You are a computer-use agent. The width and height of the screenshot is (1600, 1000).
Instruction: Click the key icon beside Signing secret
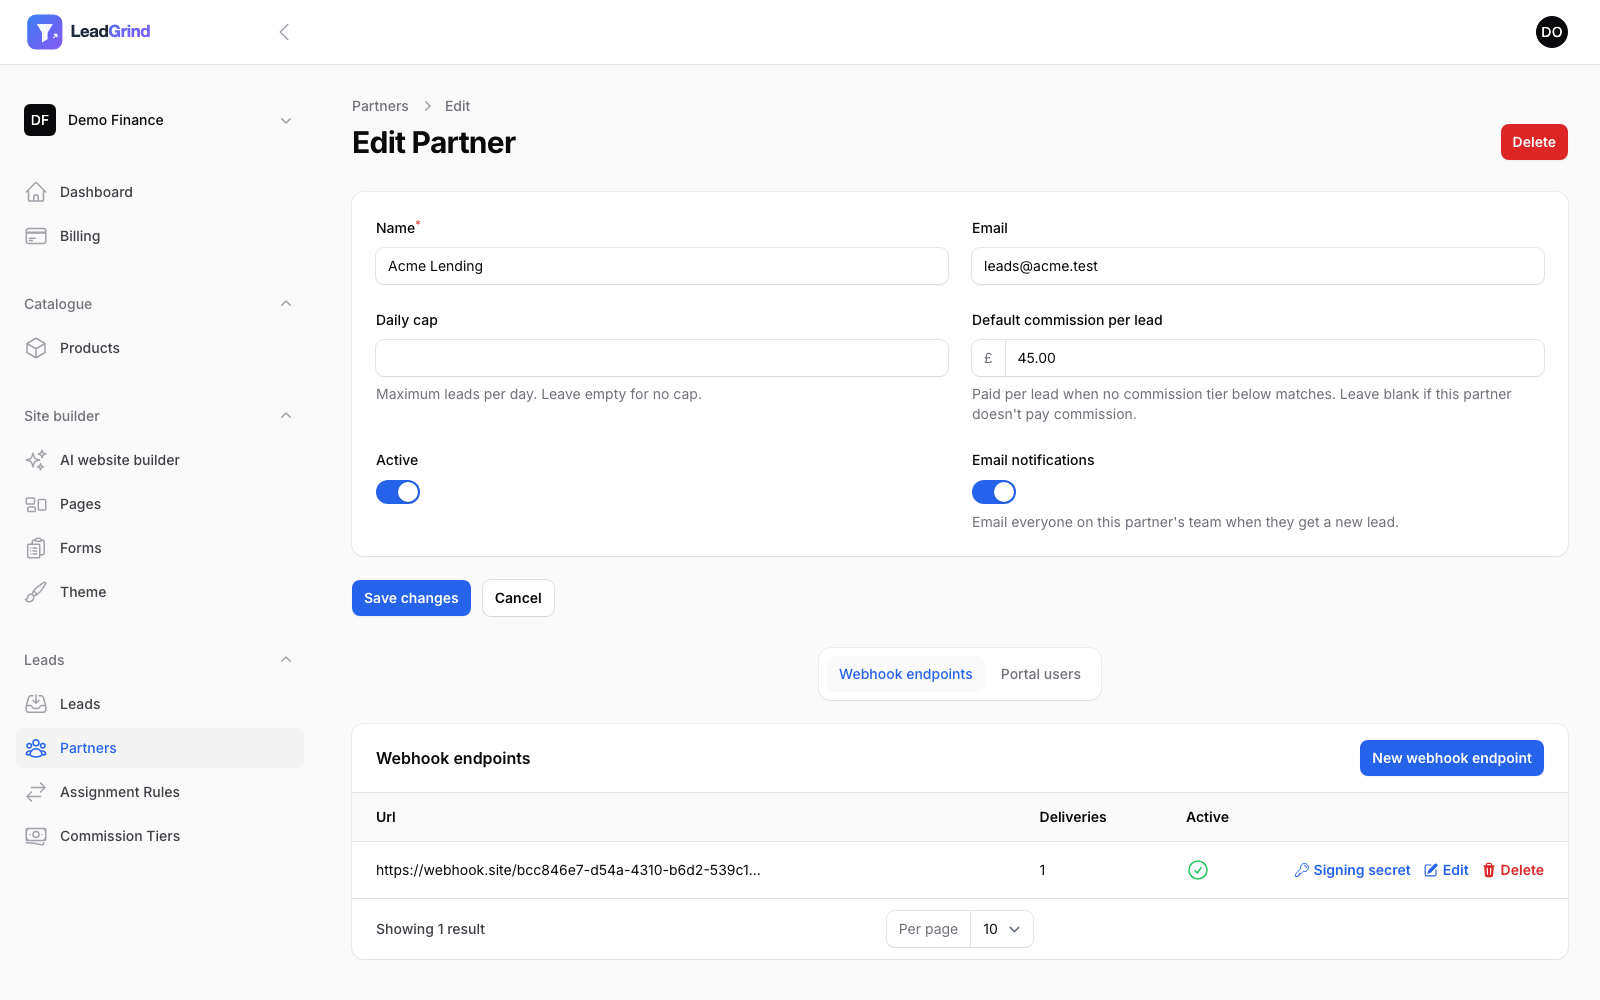coord(1302,870)
